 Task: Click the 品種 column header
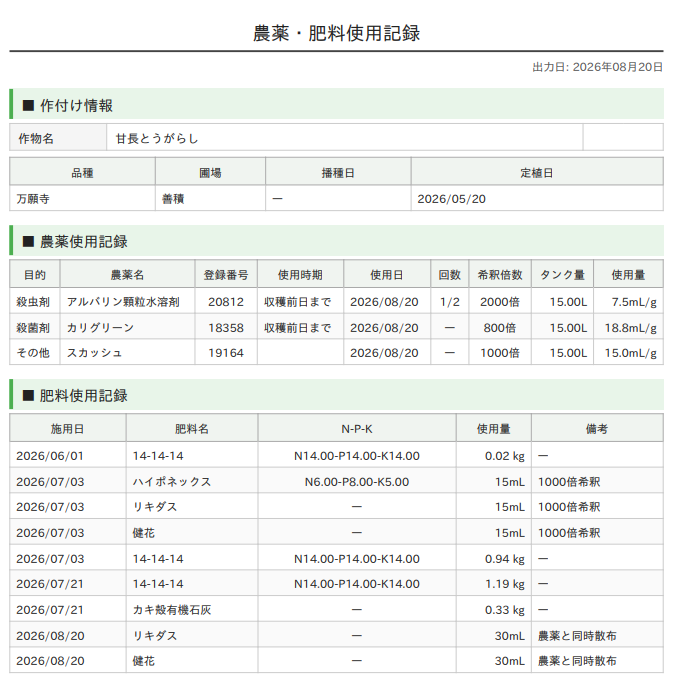(x=82, y=172)
